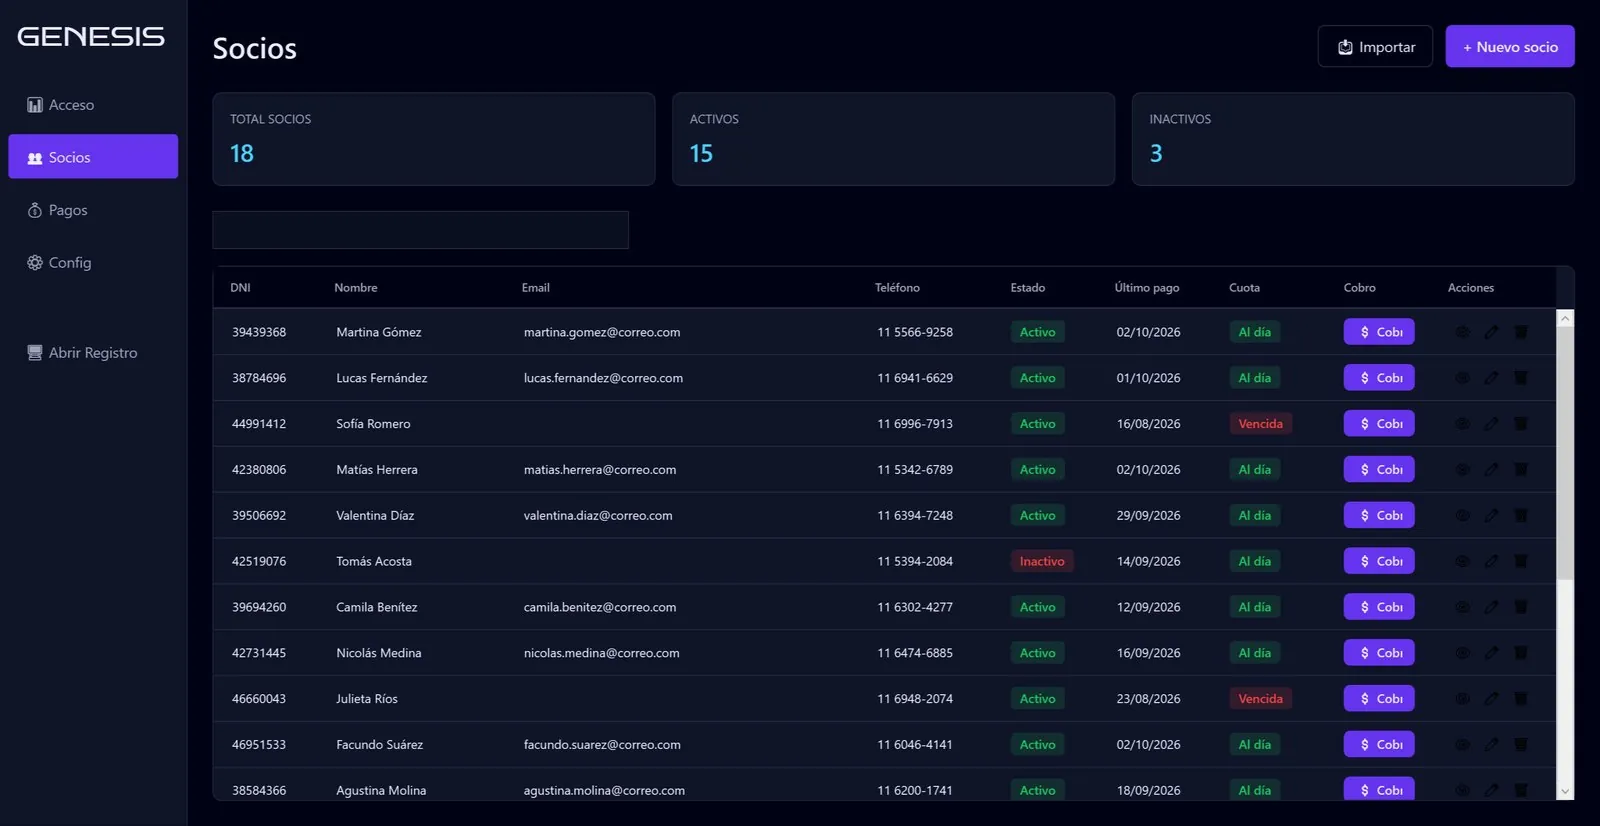The image size is (1600, 826).
Task: Click email martina.gomez@correo.com
Action: 602,332
